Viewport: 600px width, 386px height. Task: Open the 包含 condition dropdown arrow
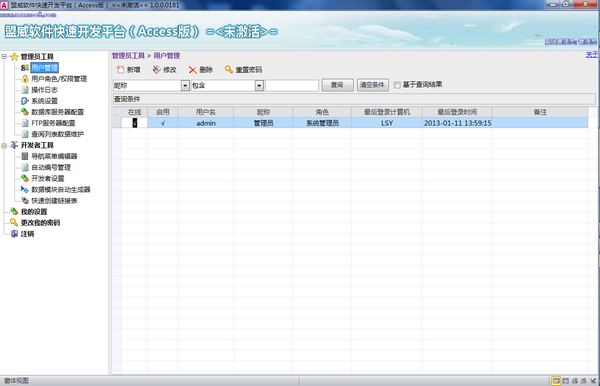coord(259,85)
